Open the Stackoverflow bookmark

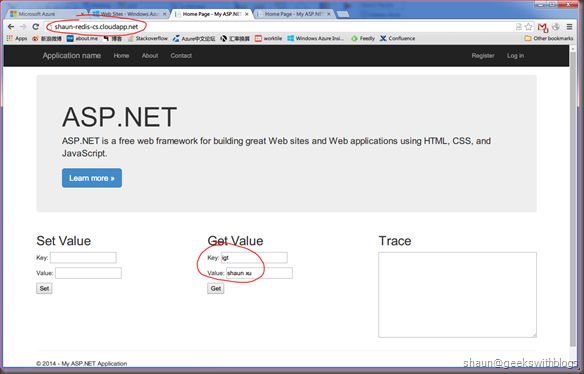click(147, 38)
